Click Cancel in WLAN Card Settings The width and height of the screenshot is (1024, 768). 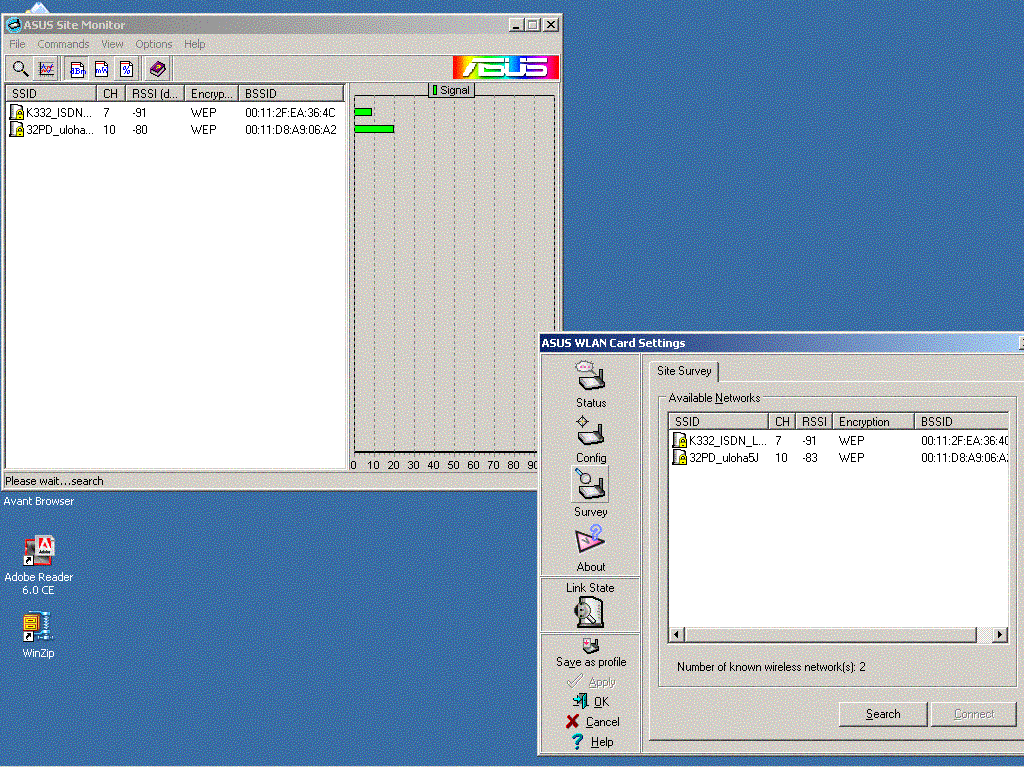(x=592, y=722)
